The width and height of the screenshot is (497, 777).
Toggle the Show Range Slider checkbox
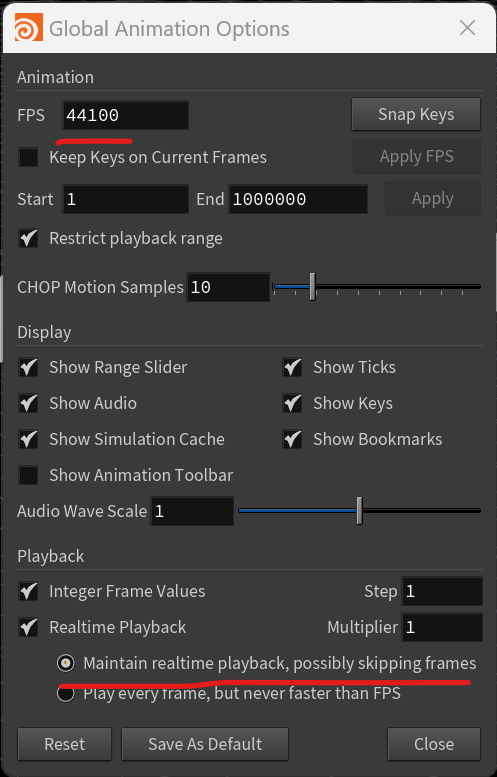point(28,367)
